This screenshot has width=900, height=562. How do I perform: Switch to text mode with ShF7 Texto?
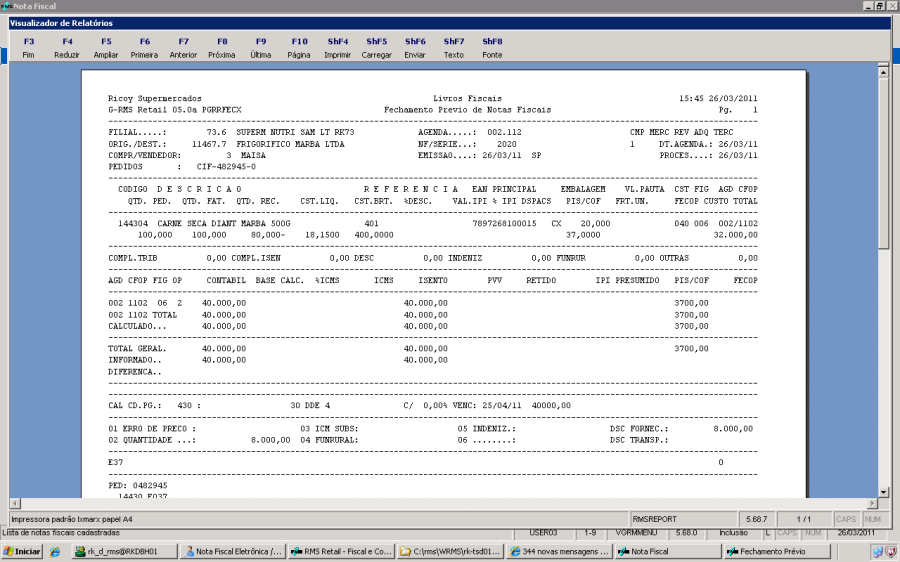coord(453,48)
